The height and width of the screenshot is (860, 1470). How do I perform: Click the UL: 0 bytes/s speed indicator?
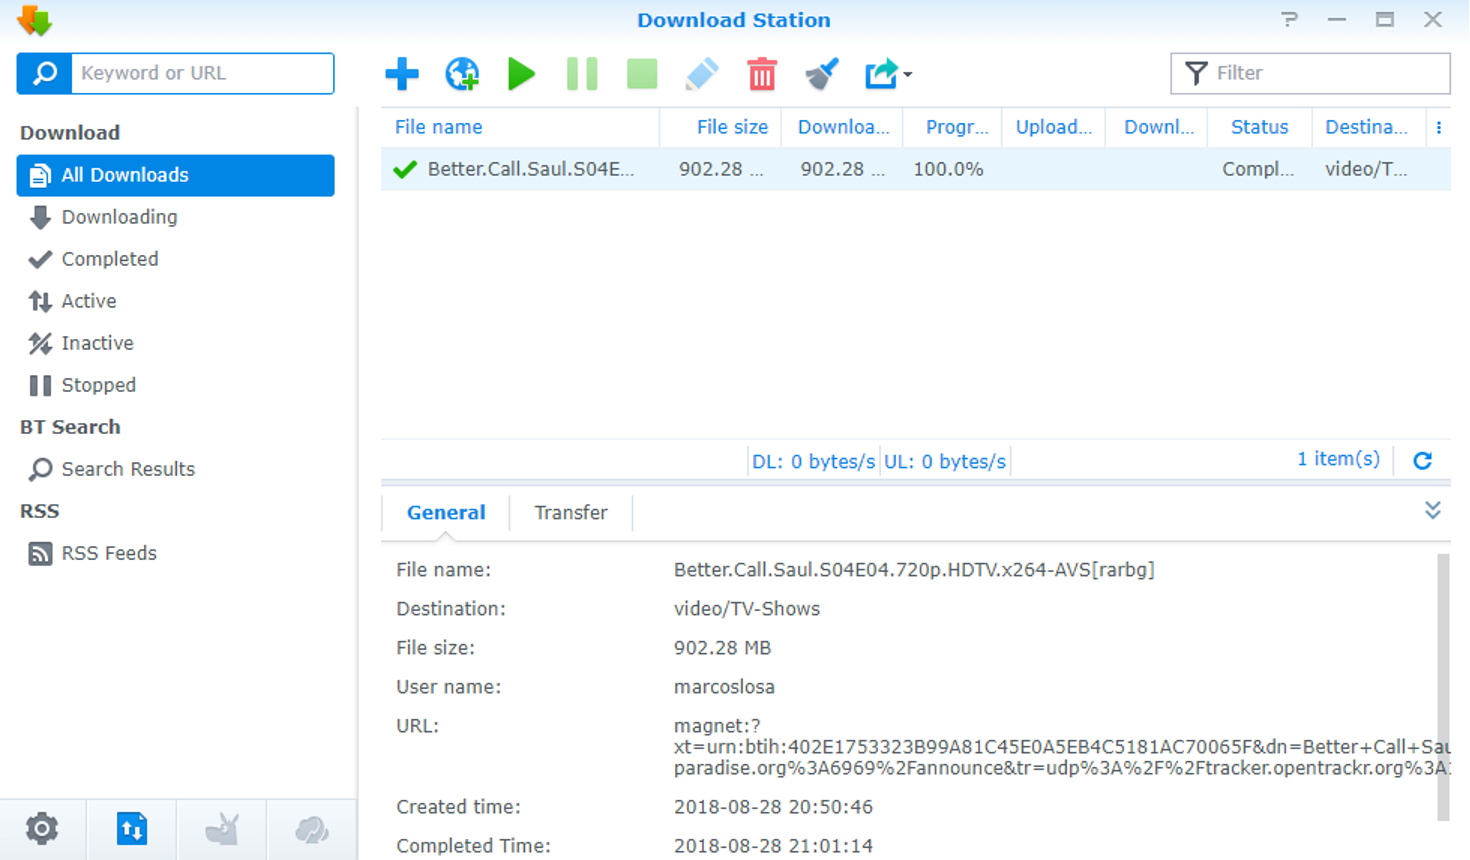(945, 462)
